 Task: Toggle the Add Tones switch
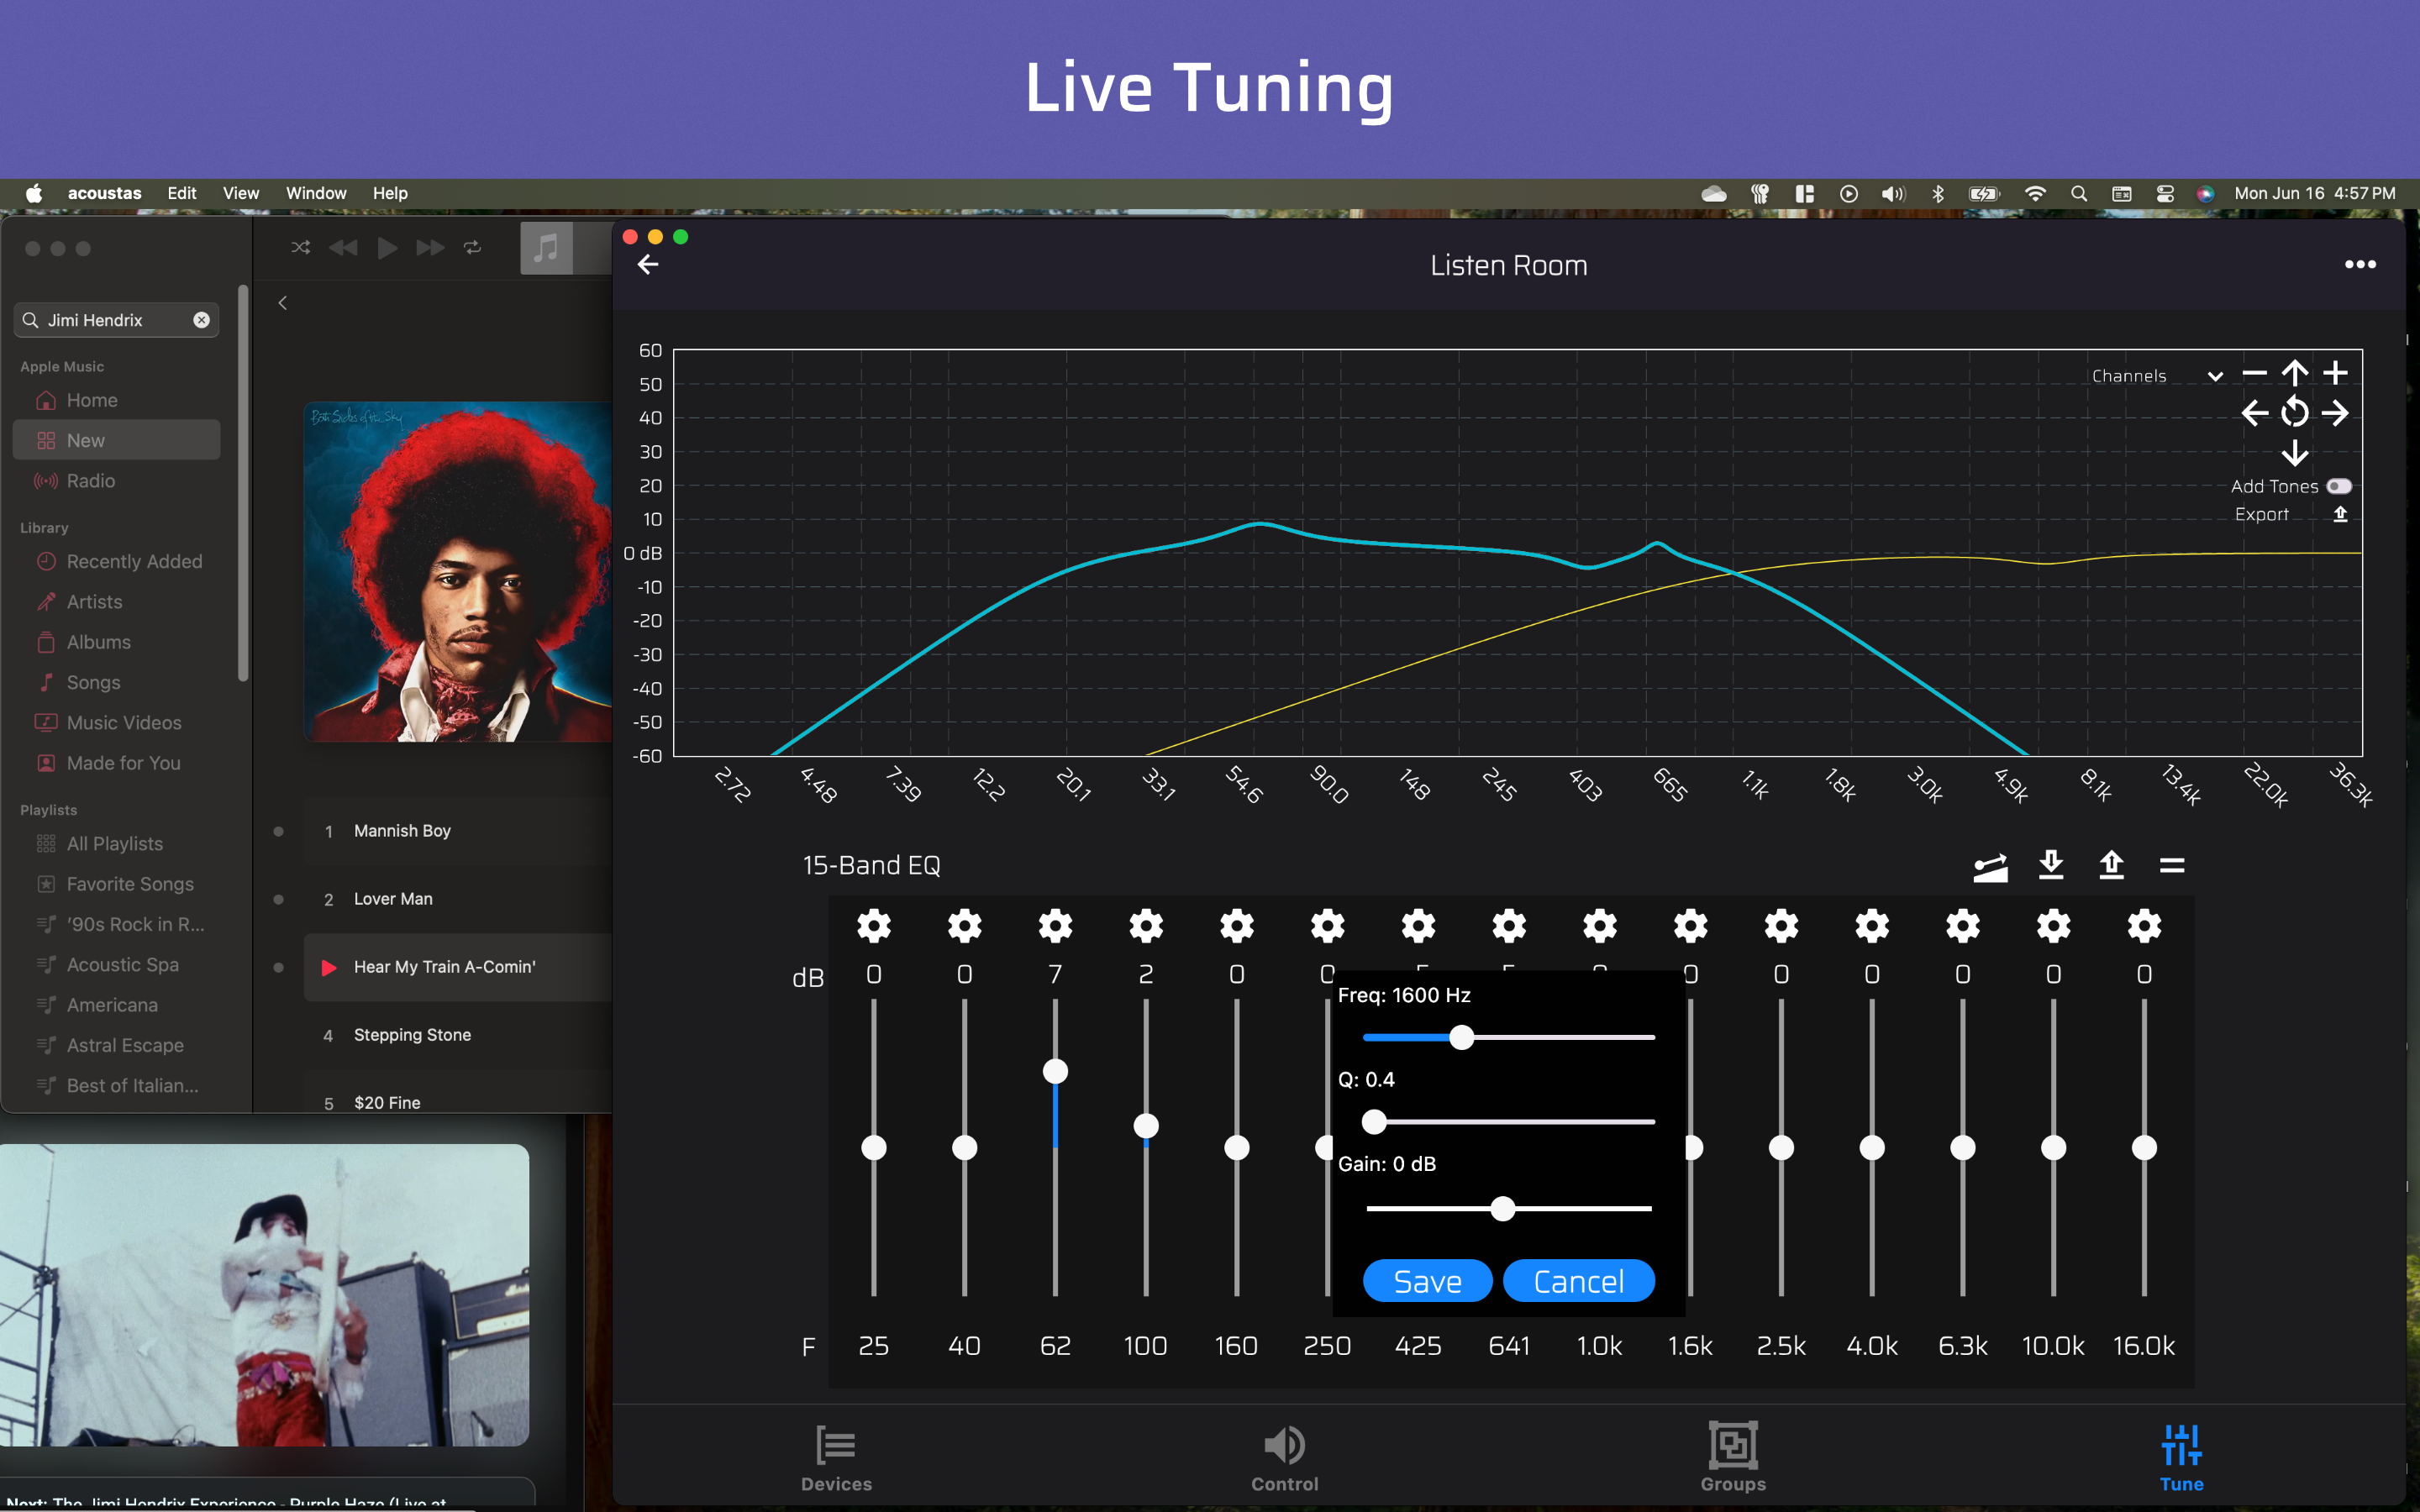2338,486
